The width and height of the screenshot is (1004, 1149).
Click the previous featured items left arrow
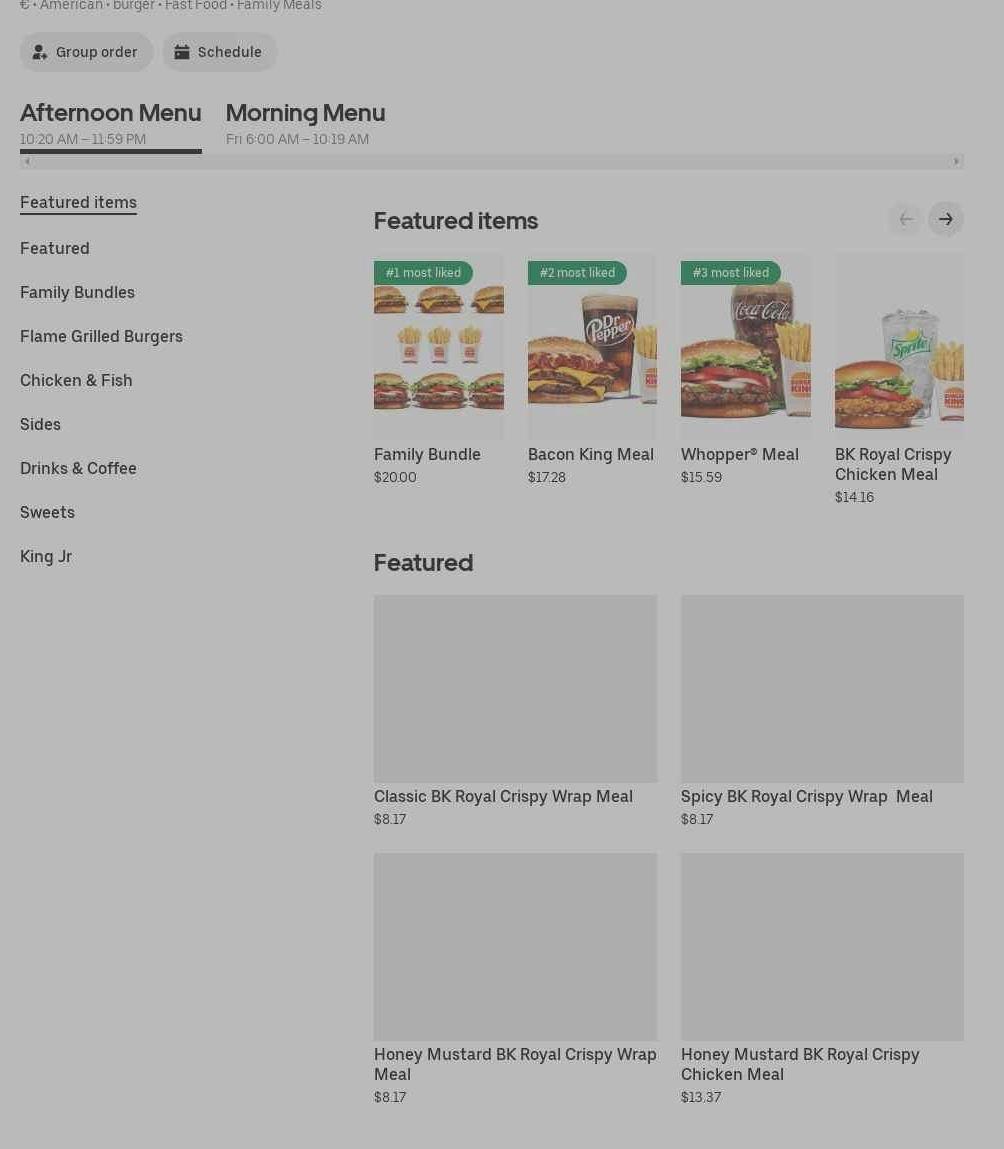pyautogui.click(x=906, y=219)
